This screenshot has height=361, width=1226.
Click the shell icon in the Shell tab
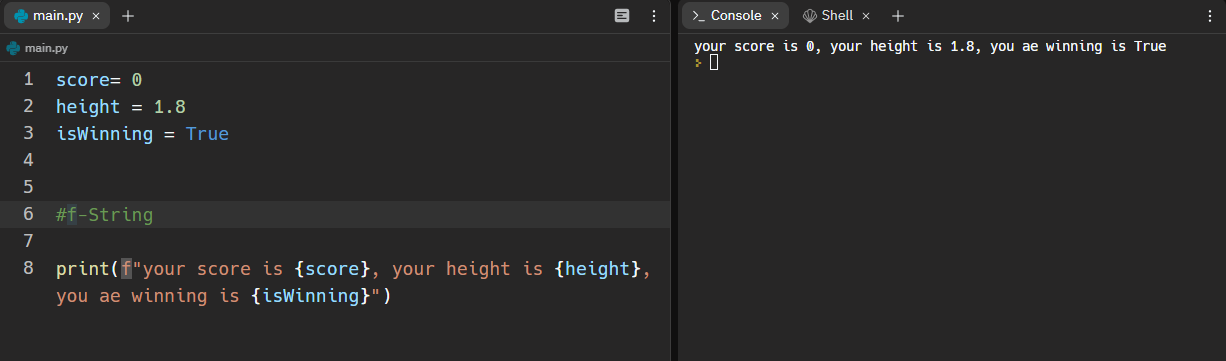click(810, 16)
